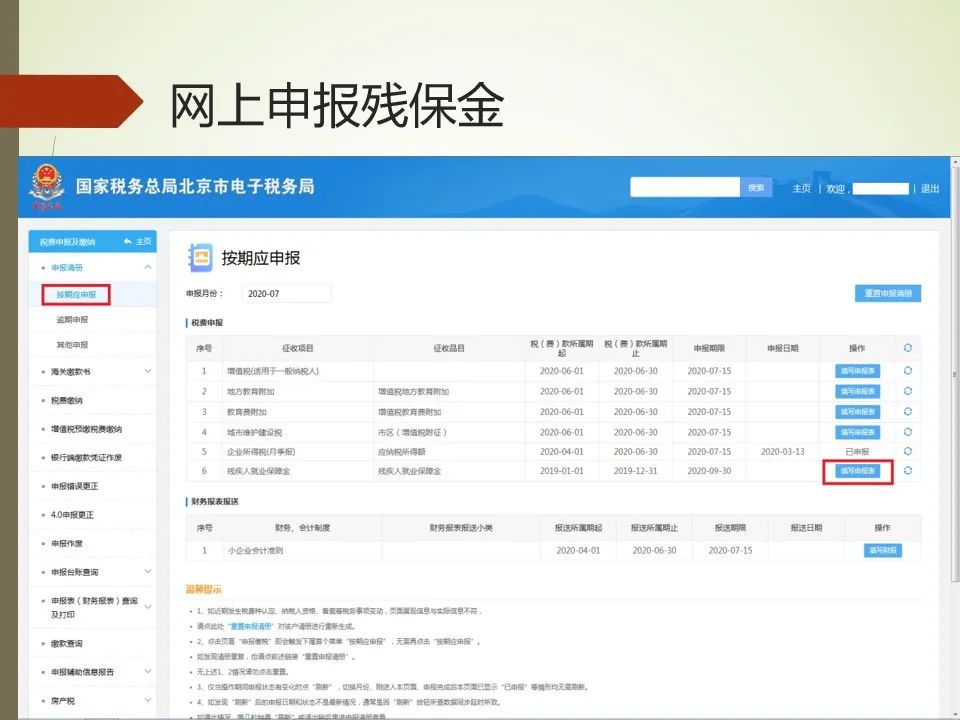Click the 小企业会计准则 cell

tap(255, 550)
